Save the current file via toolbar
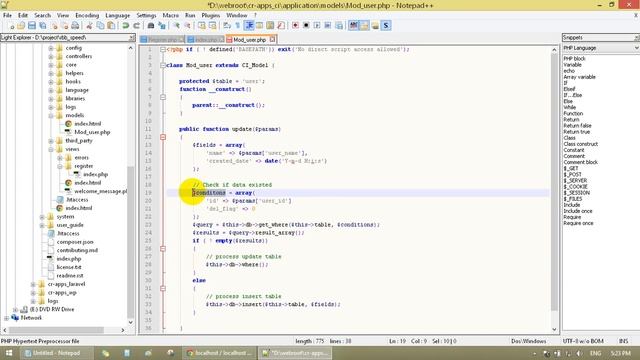 (32, 26)
